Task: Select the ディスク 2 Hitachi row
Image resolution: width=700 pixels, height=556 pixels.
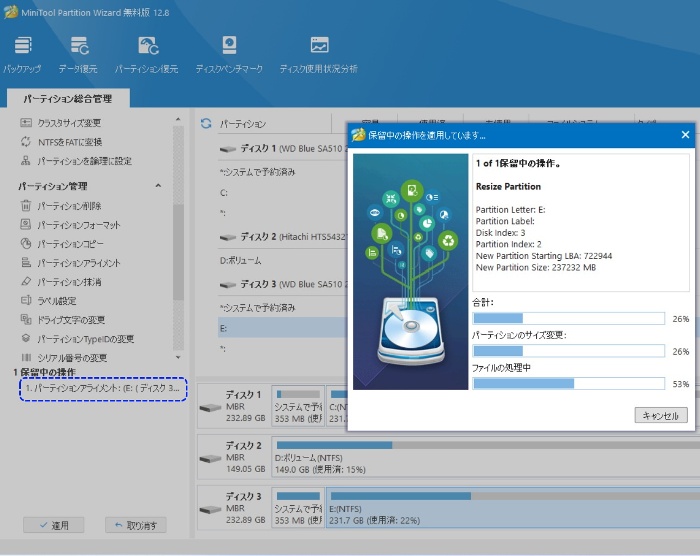Action: [282, 237]
